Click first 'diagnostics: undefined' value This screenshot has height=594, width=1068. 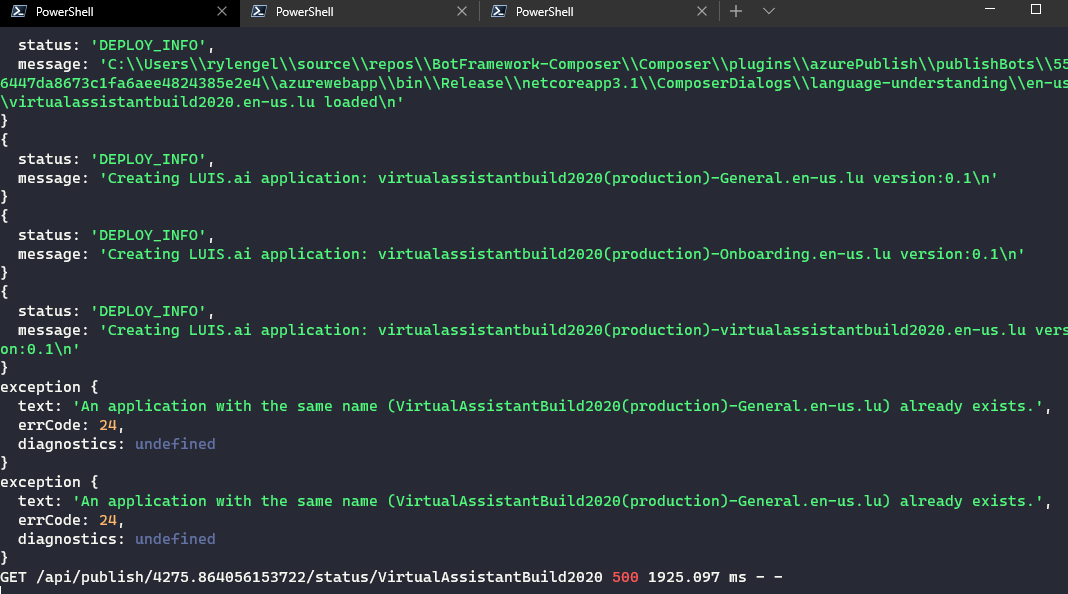point(175,444)
